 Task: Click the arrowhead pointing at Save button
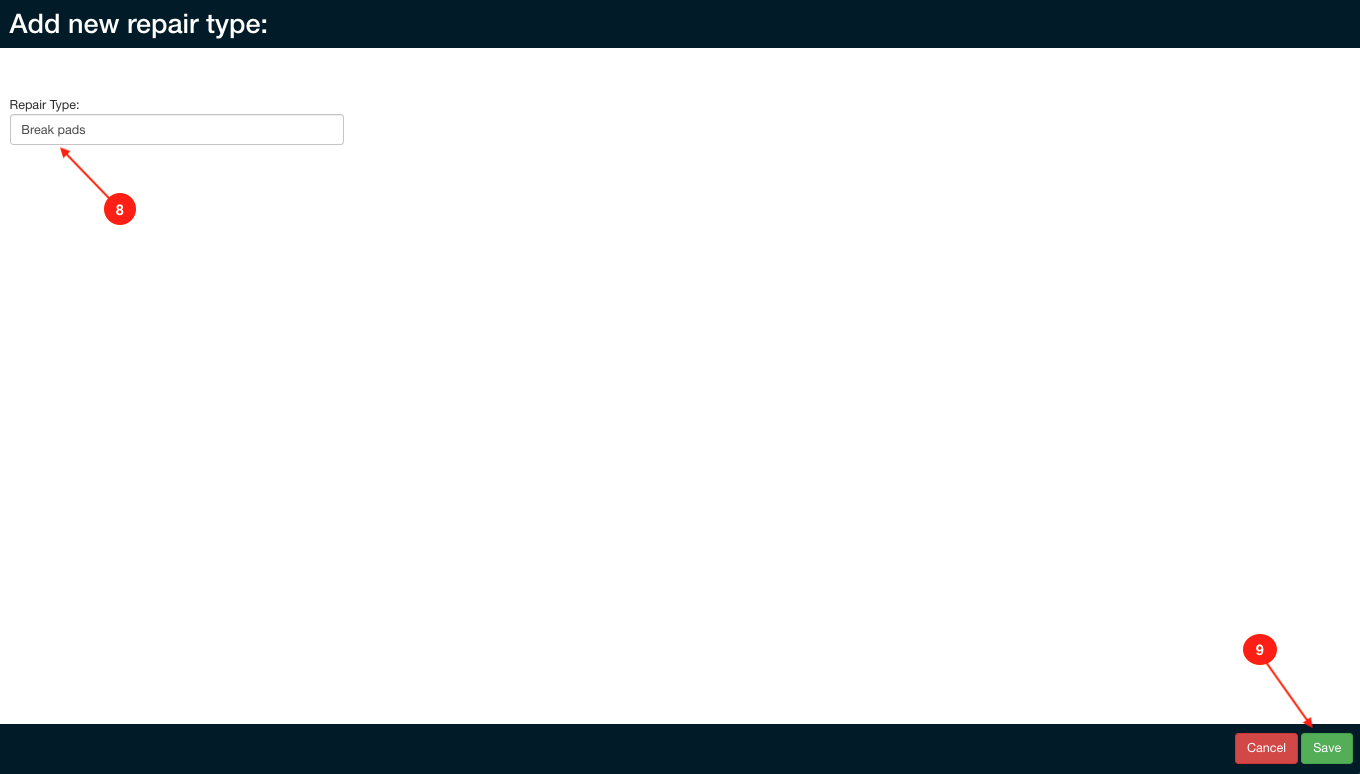(1308, 722)
